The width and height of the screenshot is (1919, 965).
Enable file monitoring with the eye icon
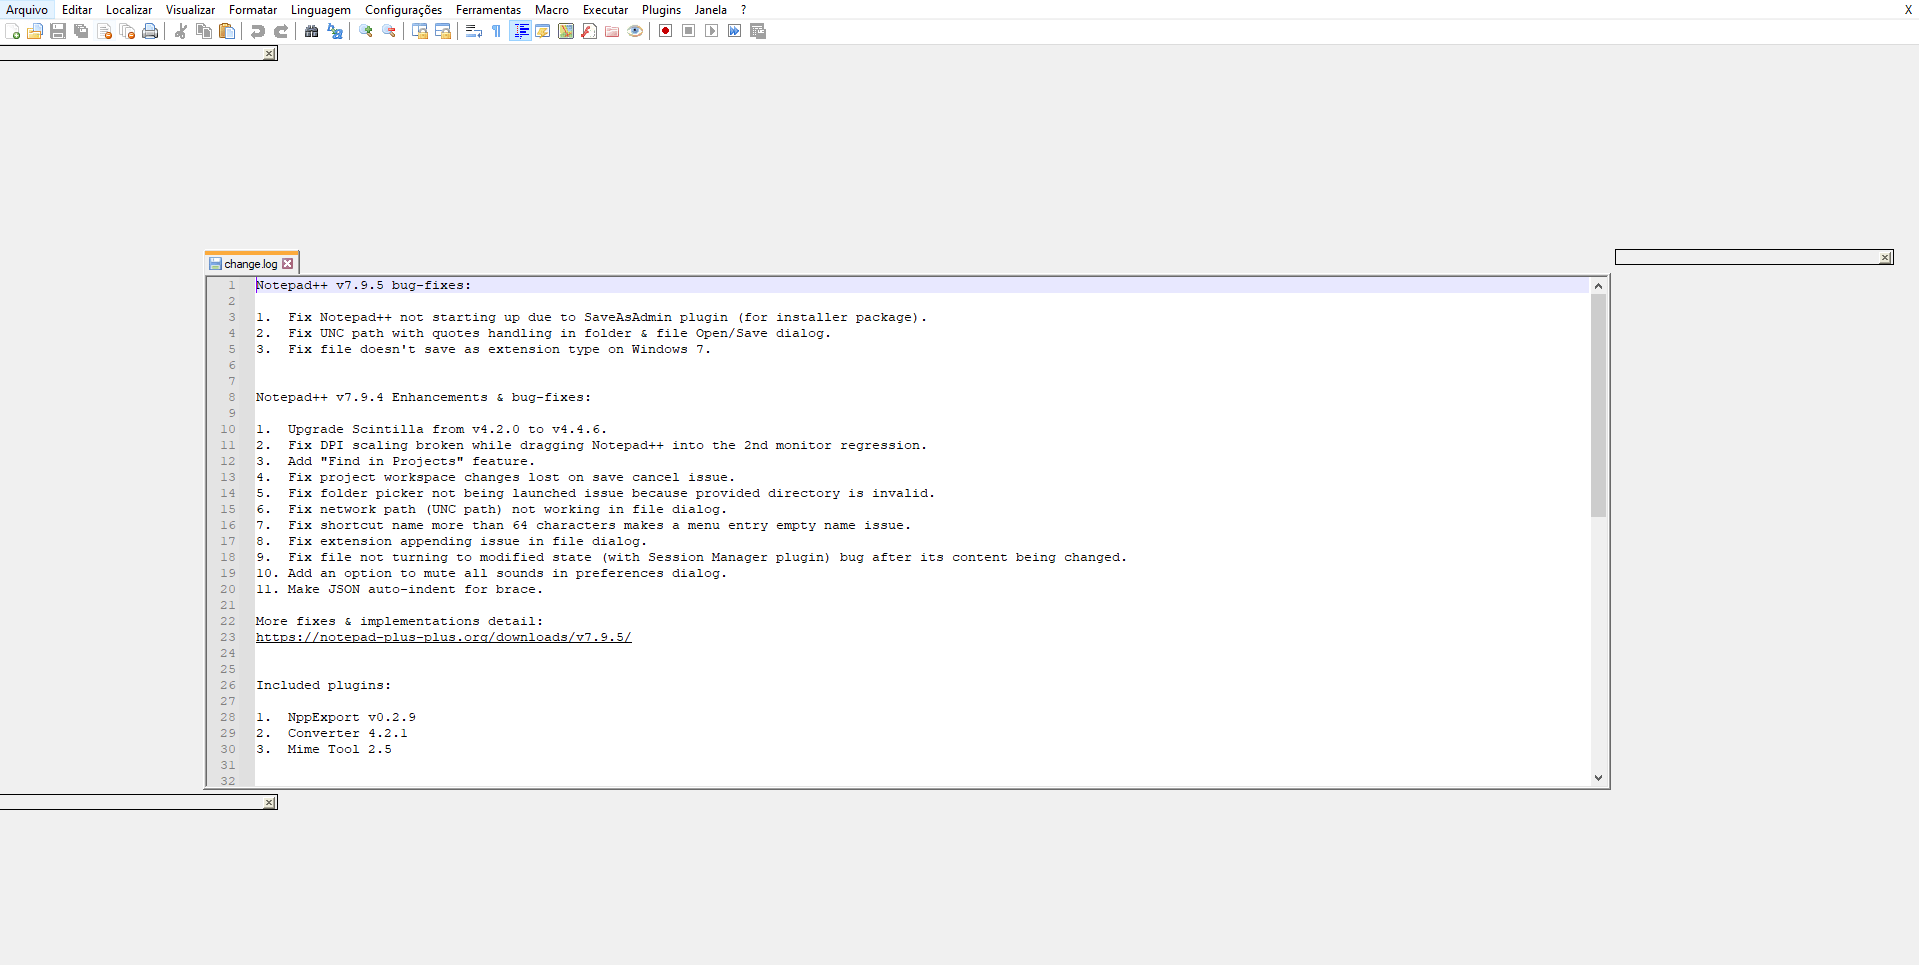(635, 31)
